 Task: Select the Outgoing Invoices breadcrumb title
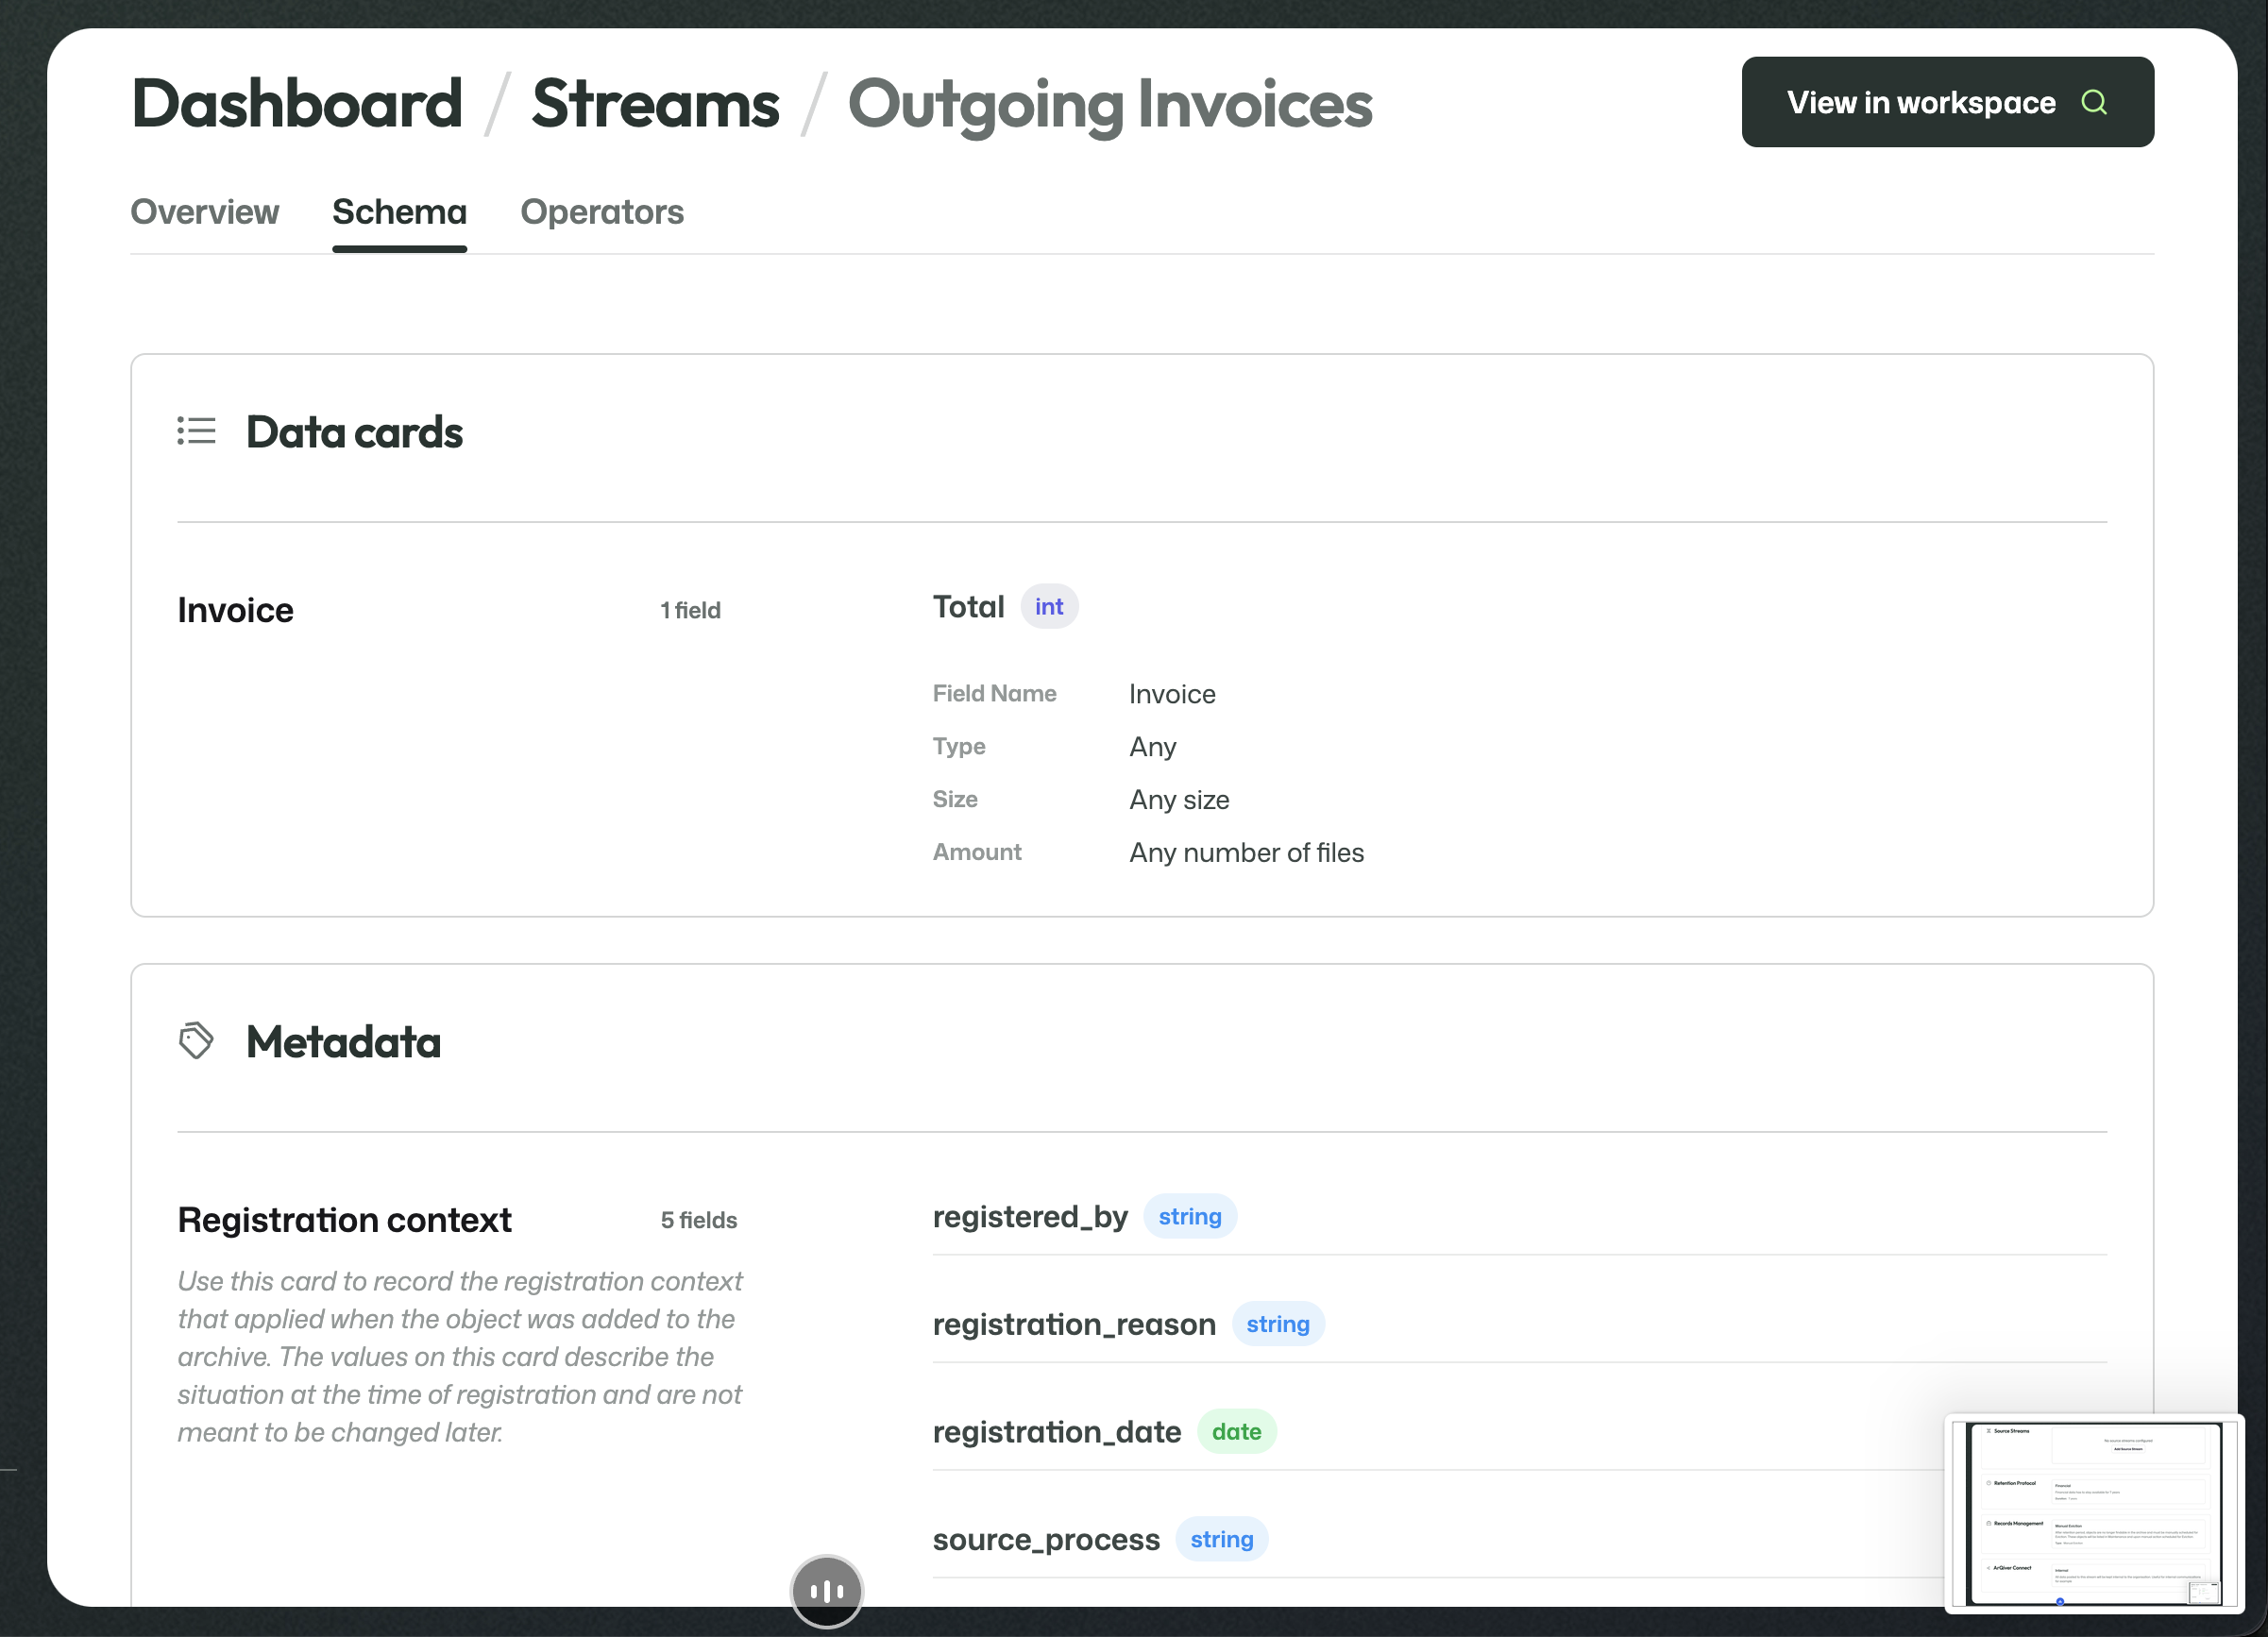pos(1110,105)
